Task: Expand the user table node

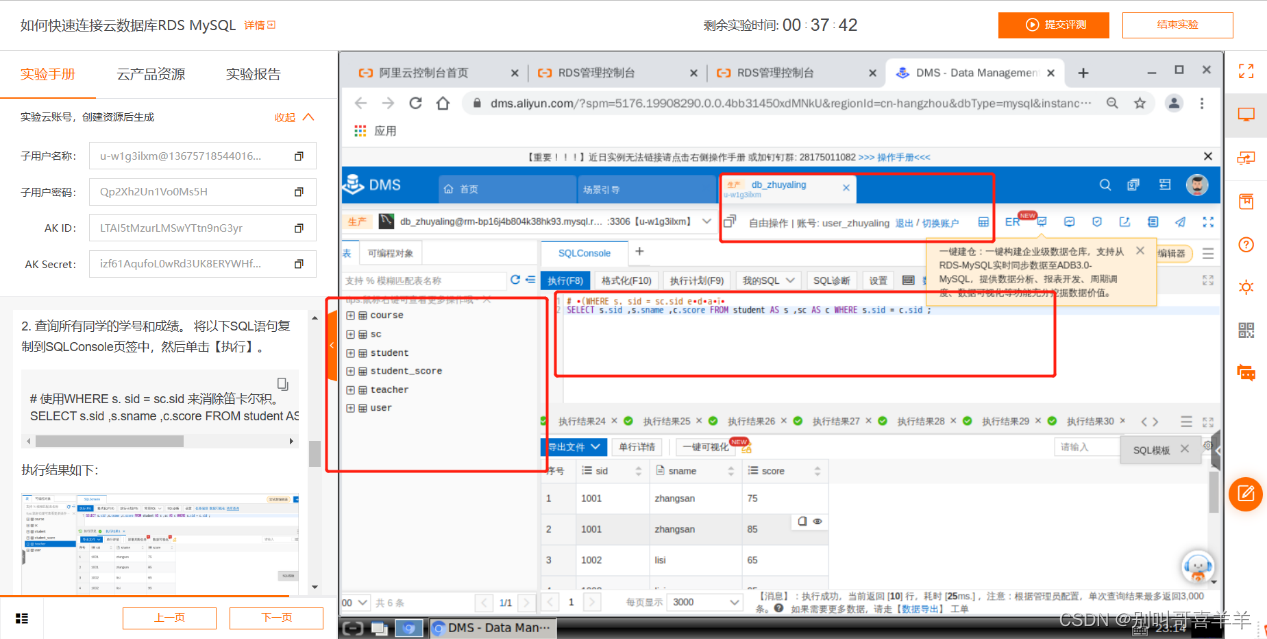Action: (350, 408)
